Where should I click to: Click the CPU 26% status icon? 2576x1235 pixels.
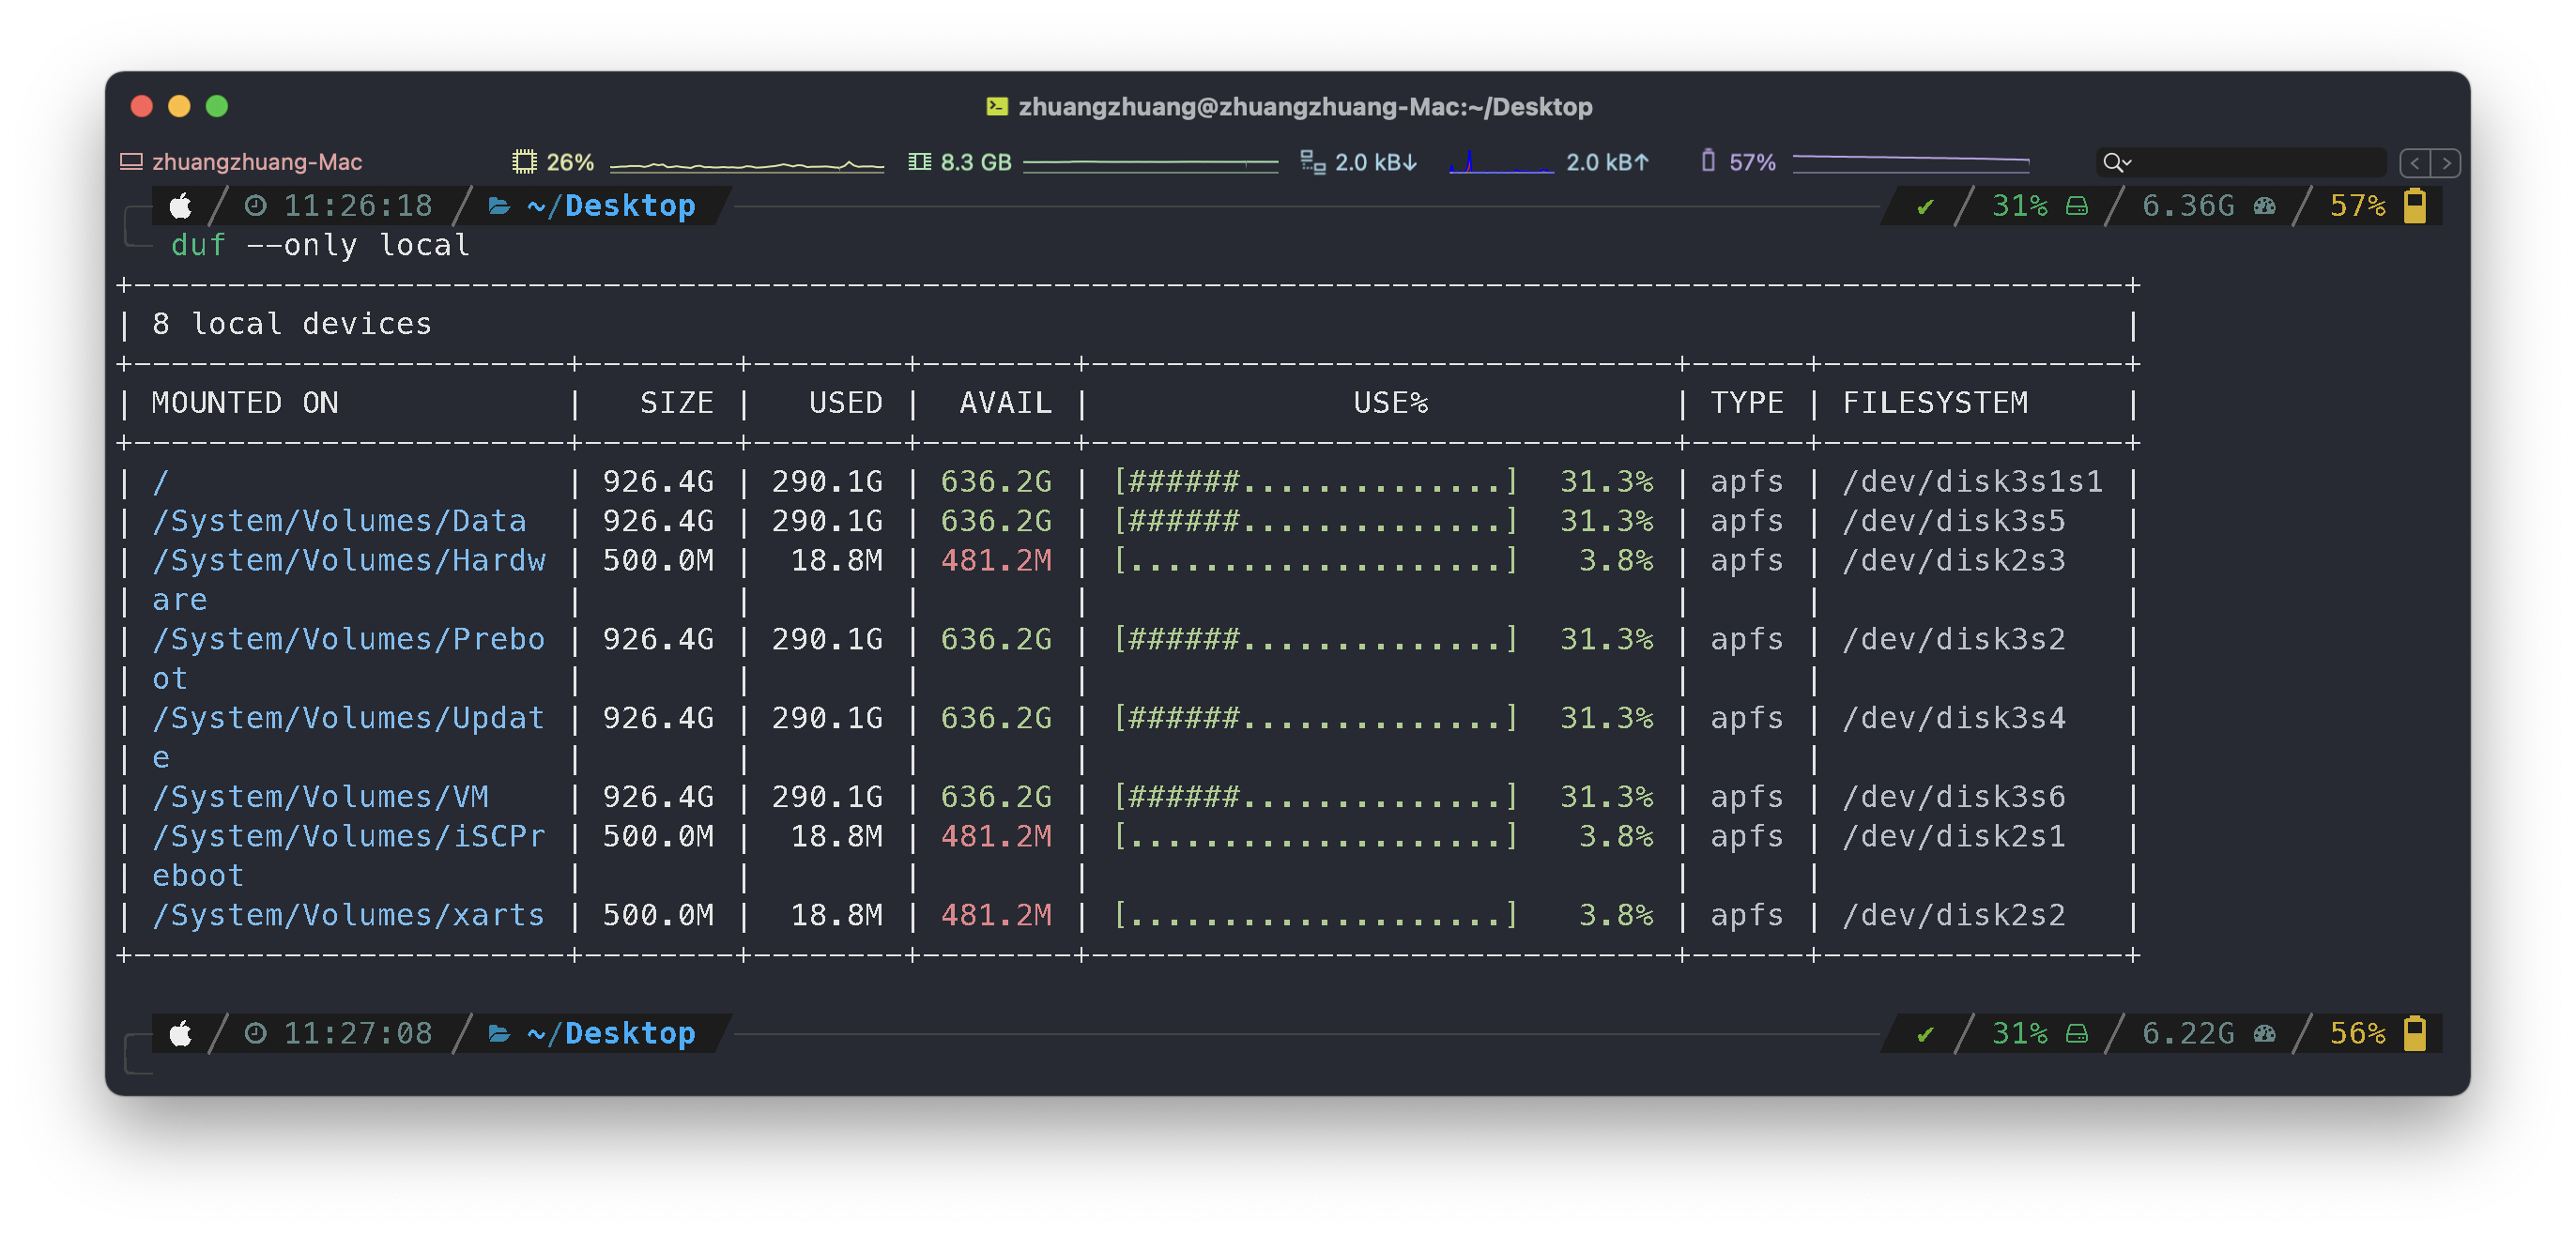coord(524,162)
